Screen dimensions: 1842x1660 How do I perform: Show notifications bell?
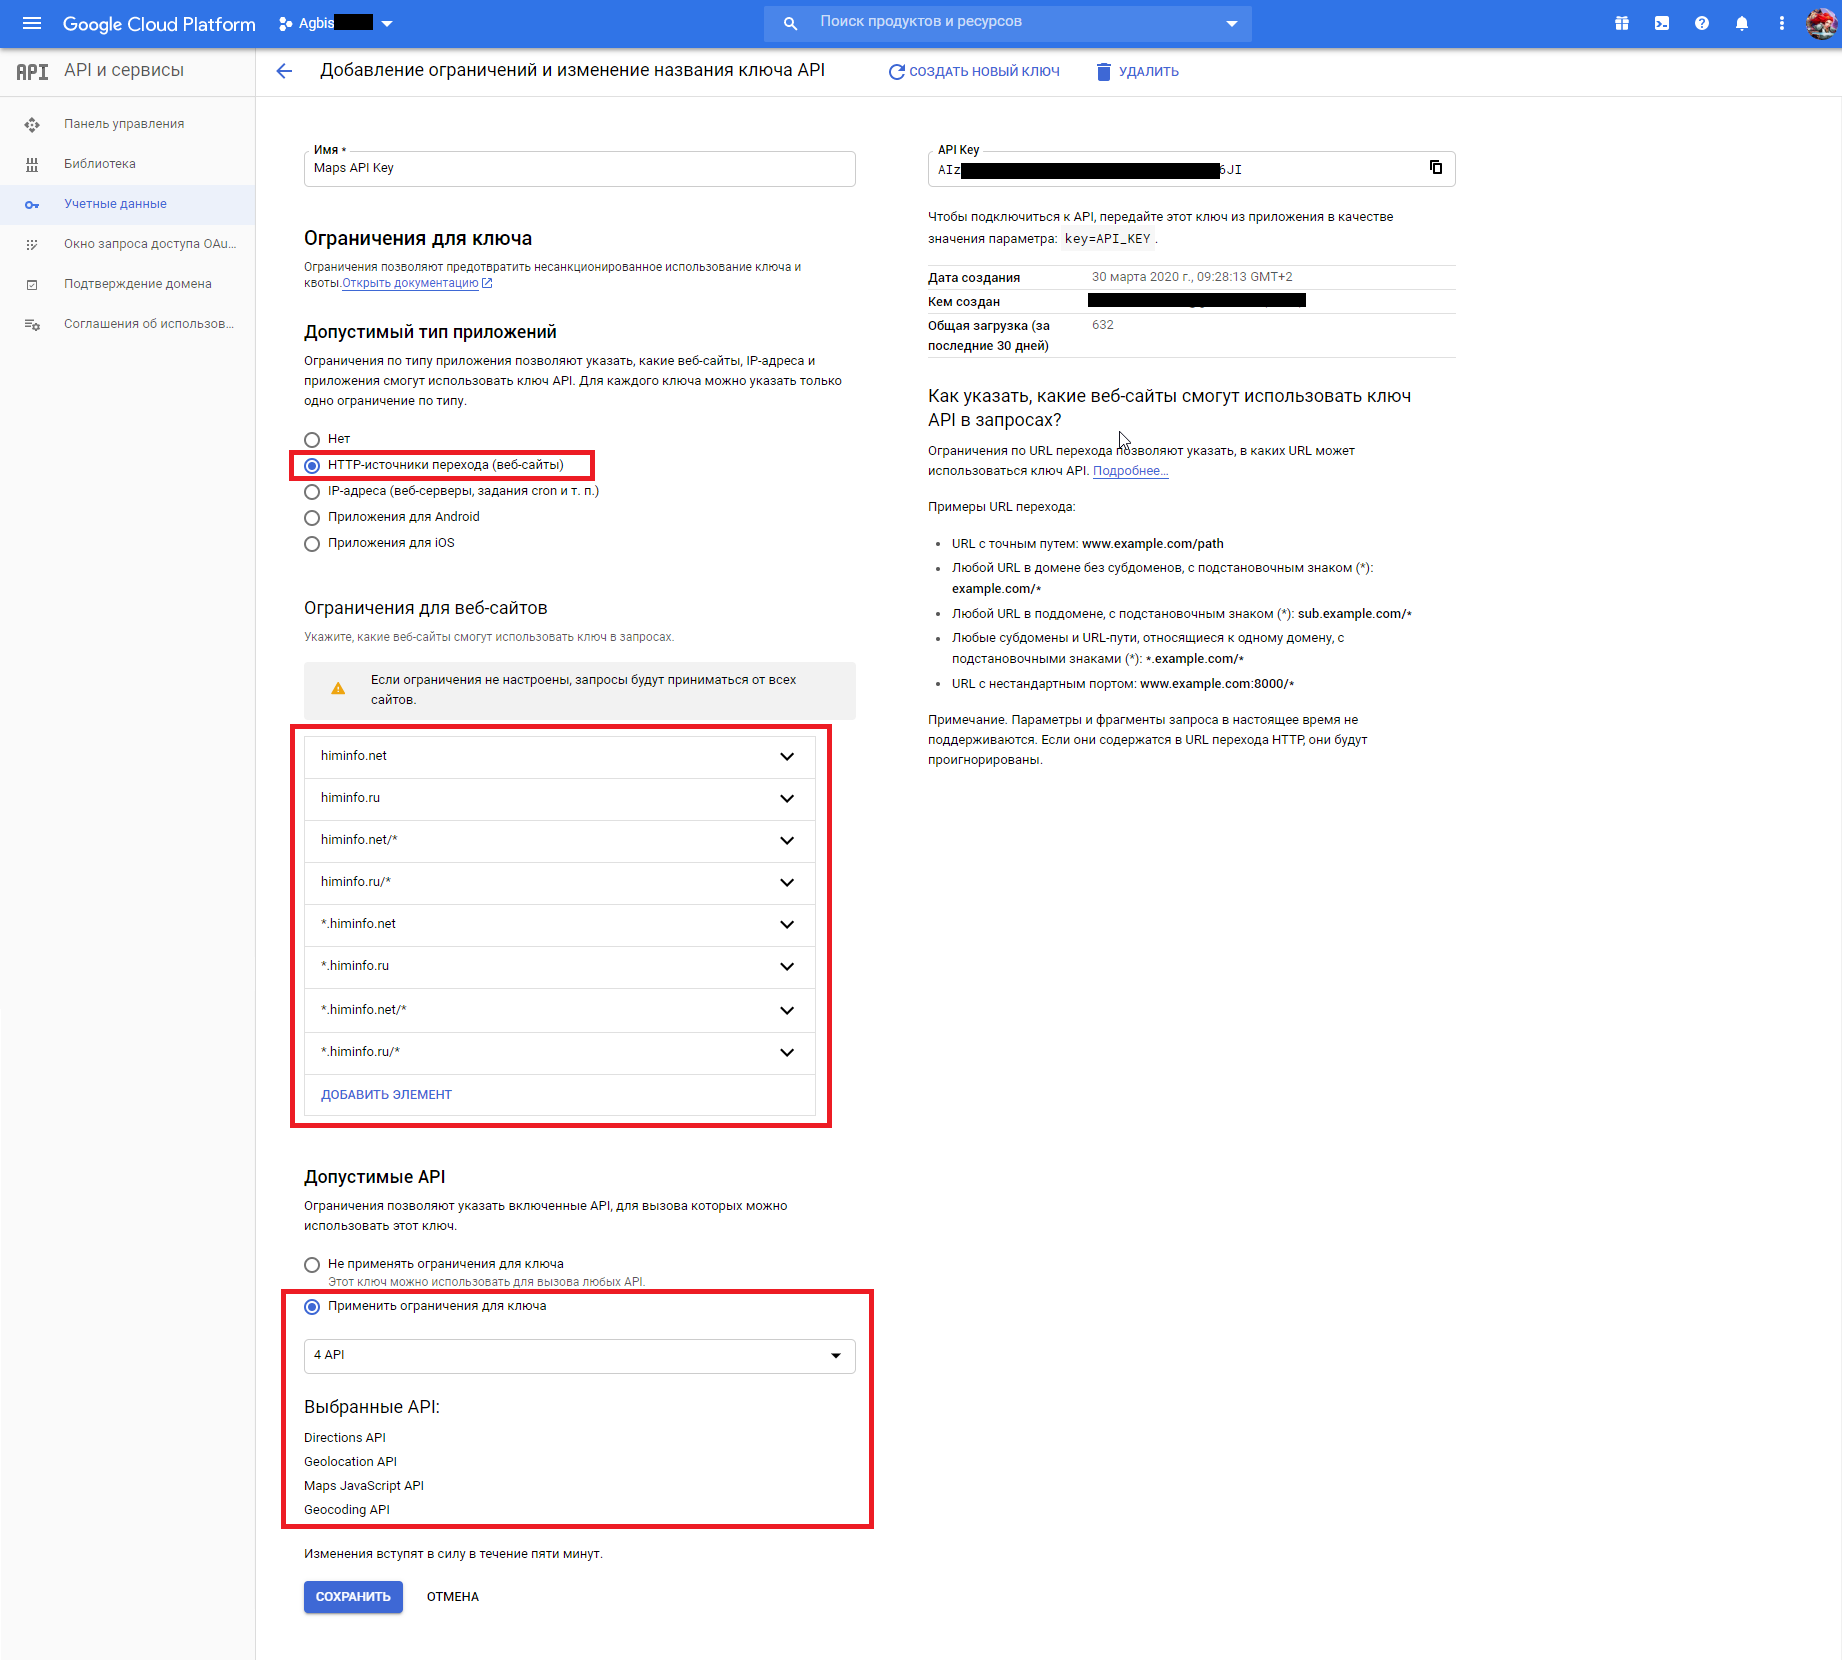(1742, 23)
